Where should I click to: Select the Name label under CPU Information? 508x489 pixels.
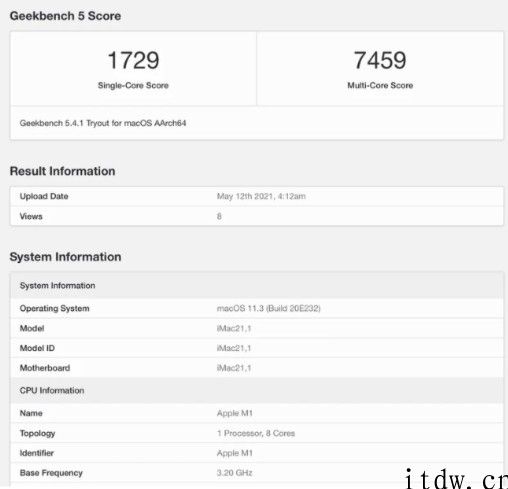click(31, 413)
